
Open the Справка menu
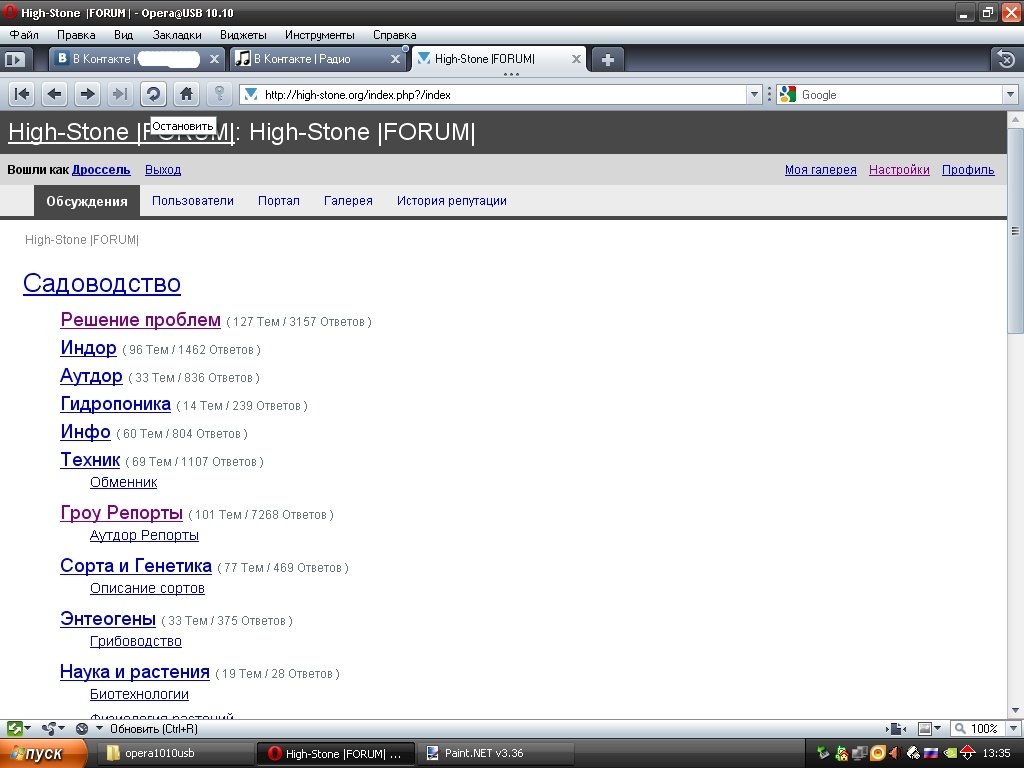click(x=394, y=35)
